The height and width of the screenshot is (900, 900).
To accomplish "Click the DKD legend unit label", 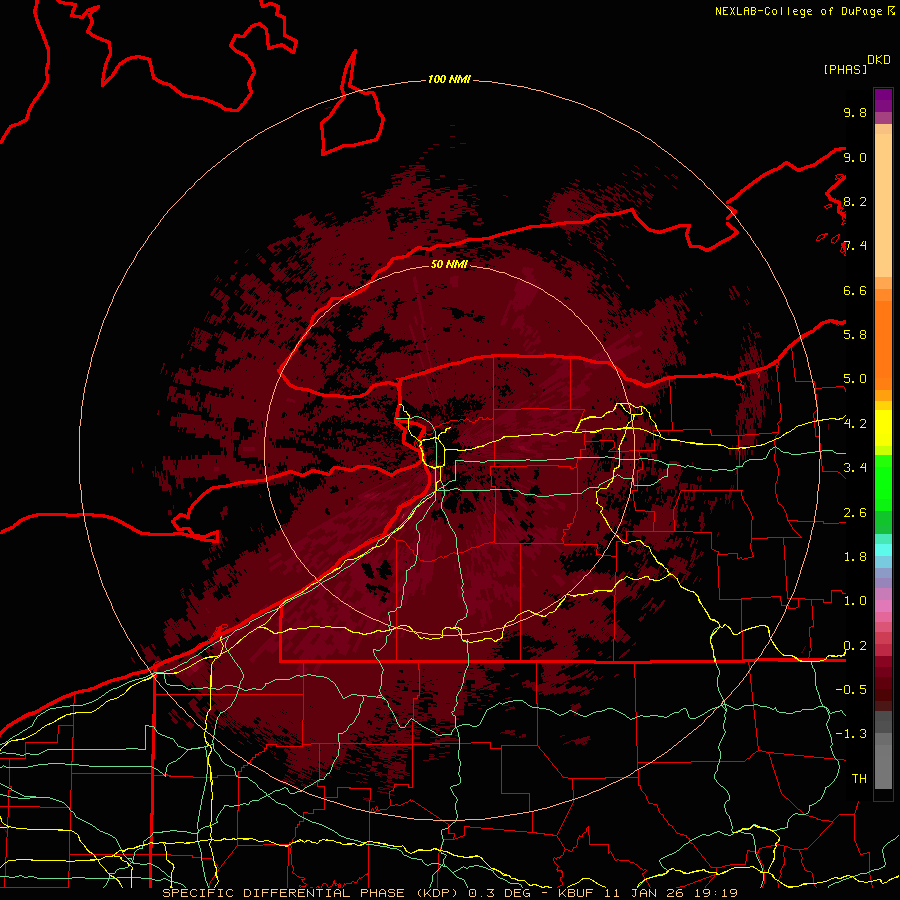I will pos(879,60).
